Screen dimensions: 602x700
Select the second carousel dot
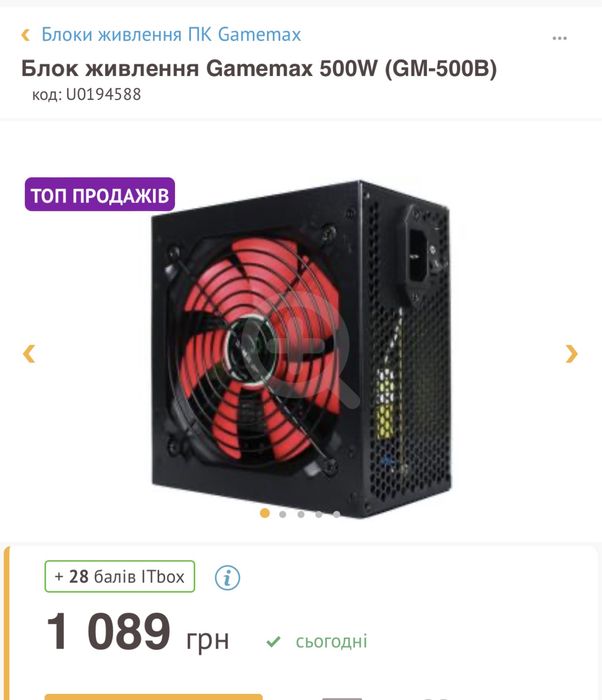pos(282,514)
